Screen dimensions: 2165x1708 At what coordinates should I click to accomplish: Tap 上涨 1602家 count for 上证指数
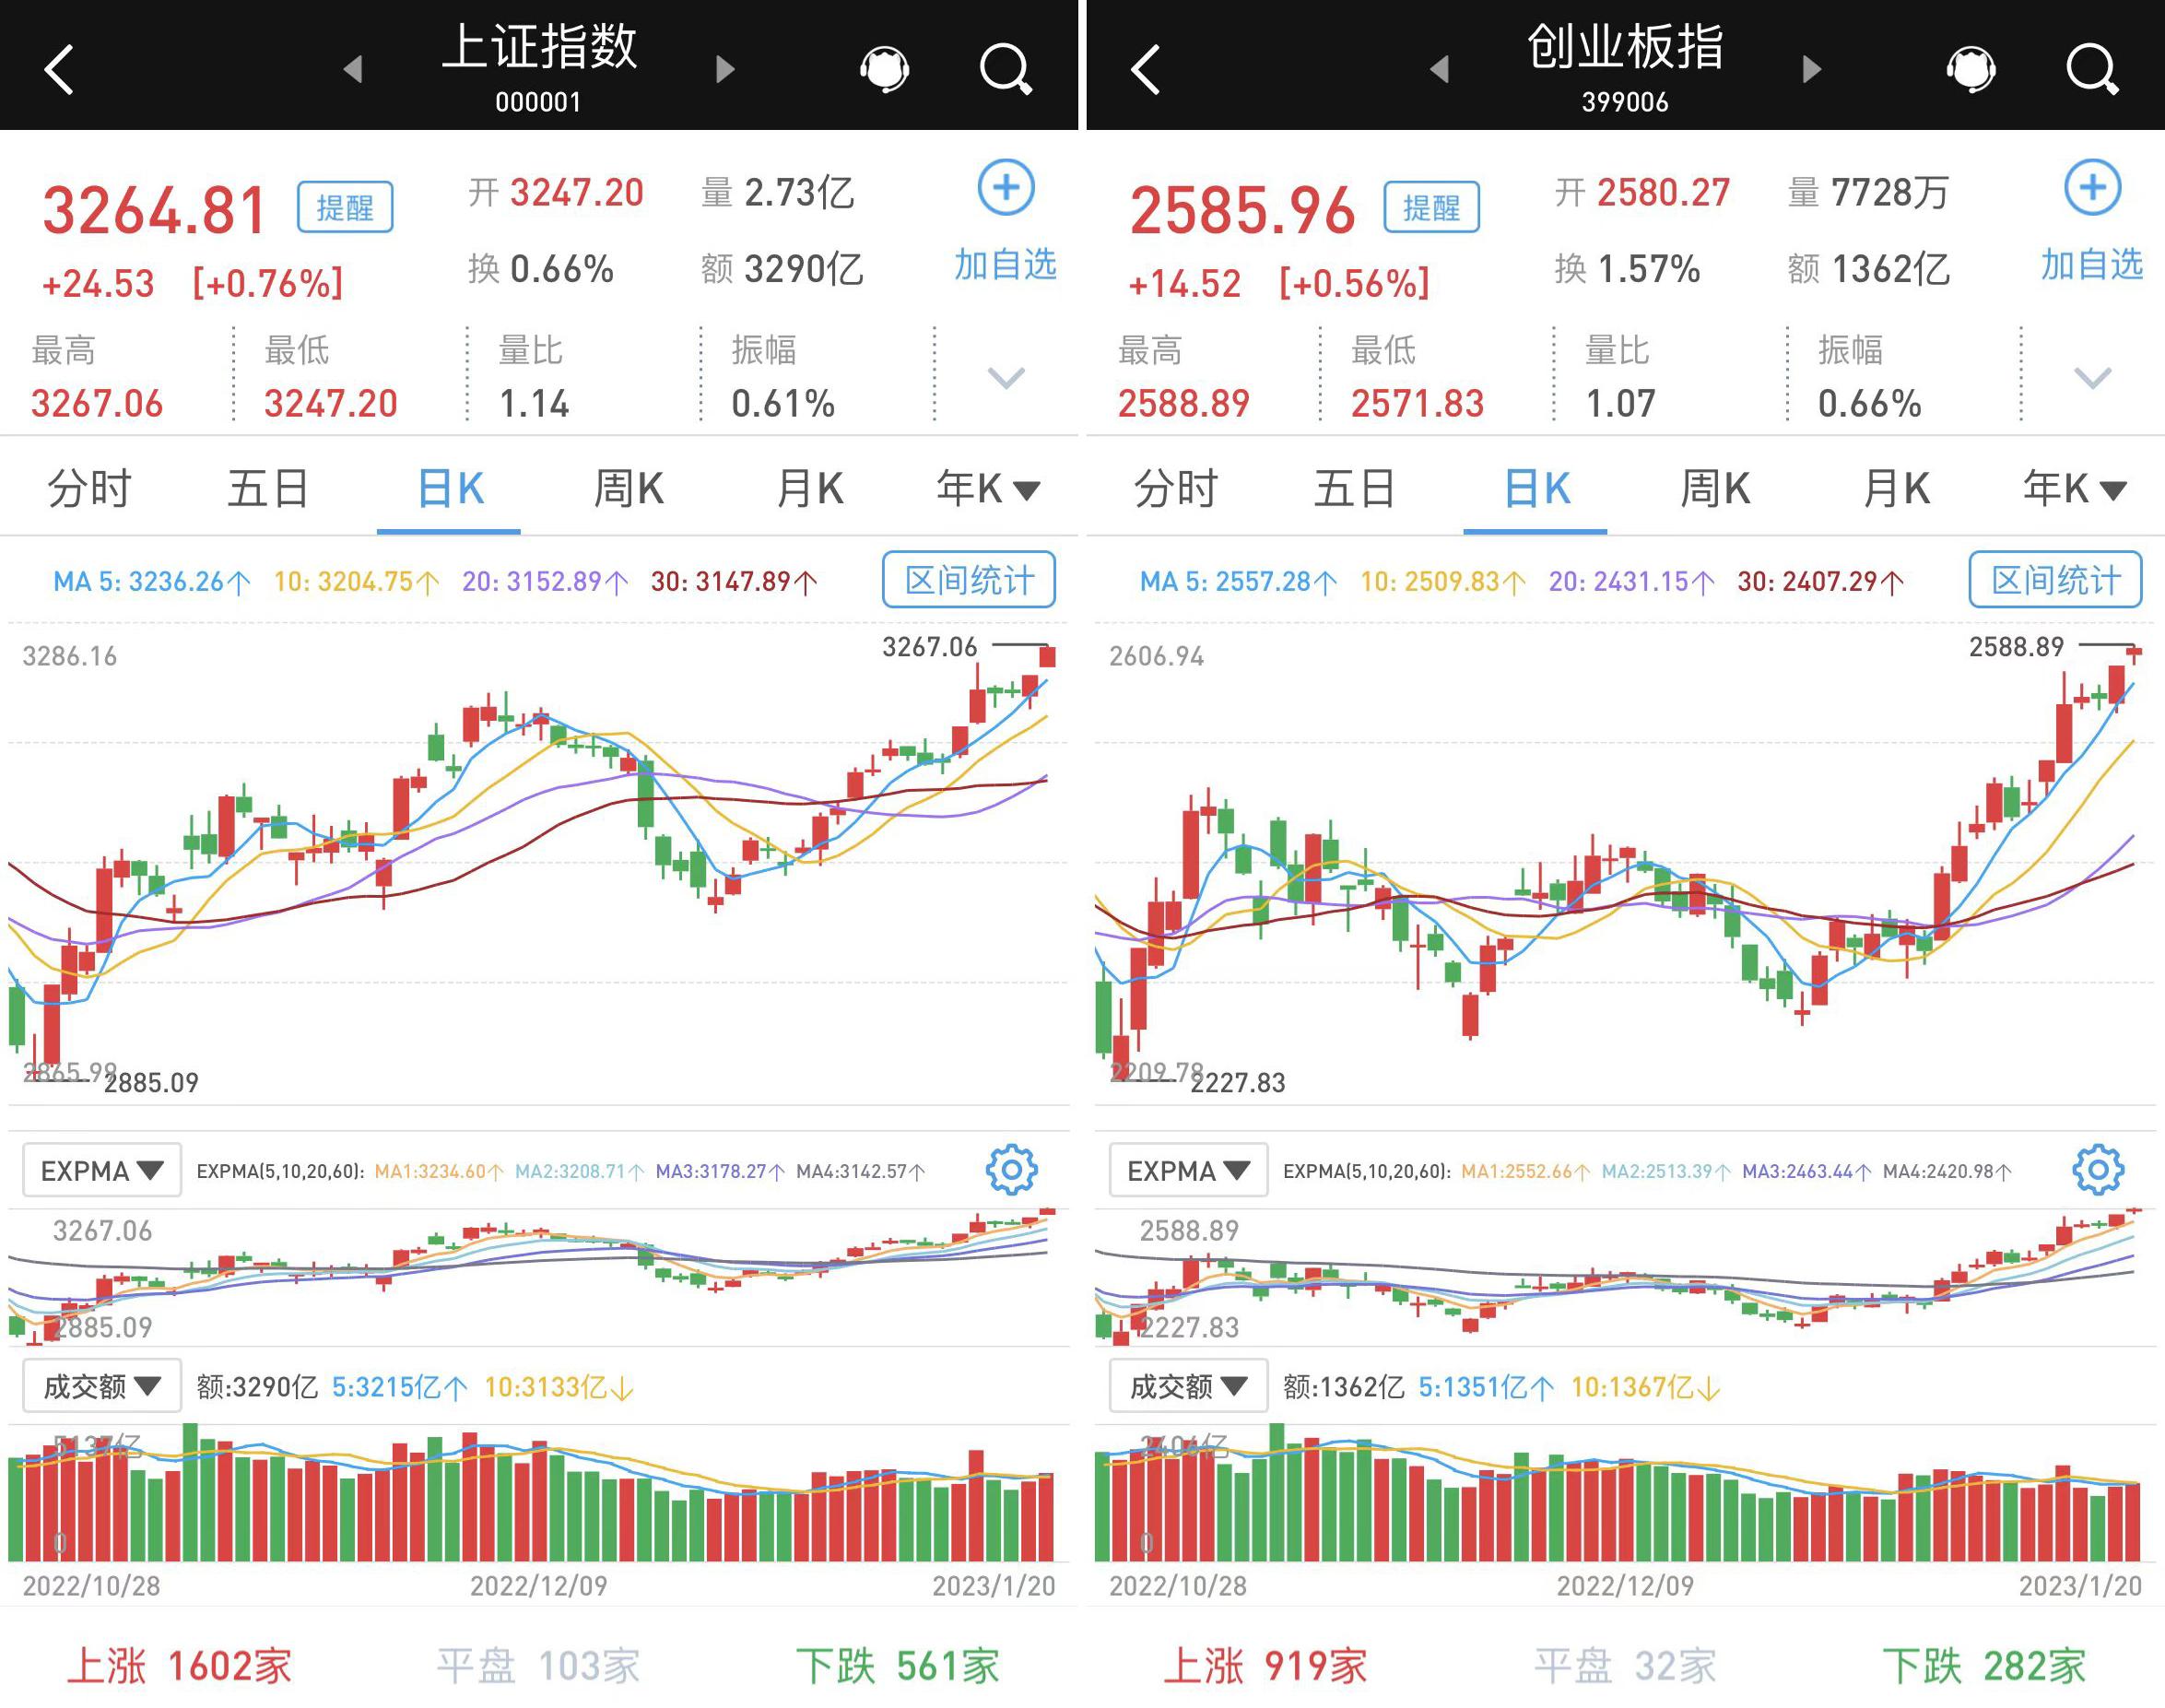click(x=179, y=1666)
